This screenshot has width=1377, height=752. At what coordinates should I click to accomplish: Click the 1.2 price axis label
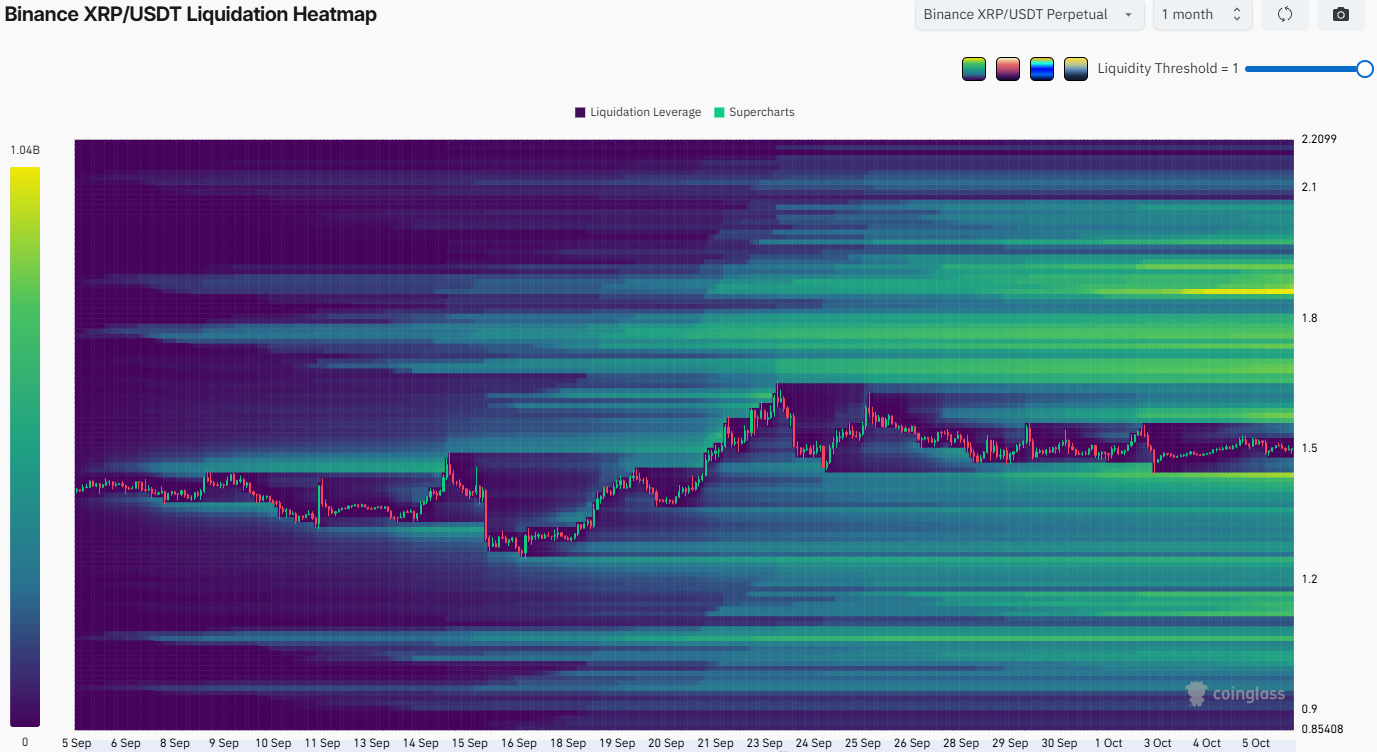point(1309,579)
